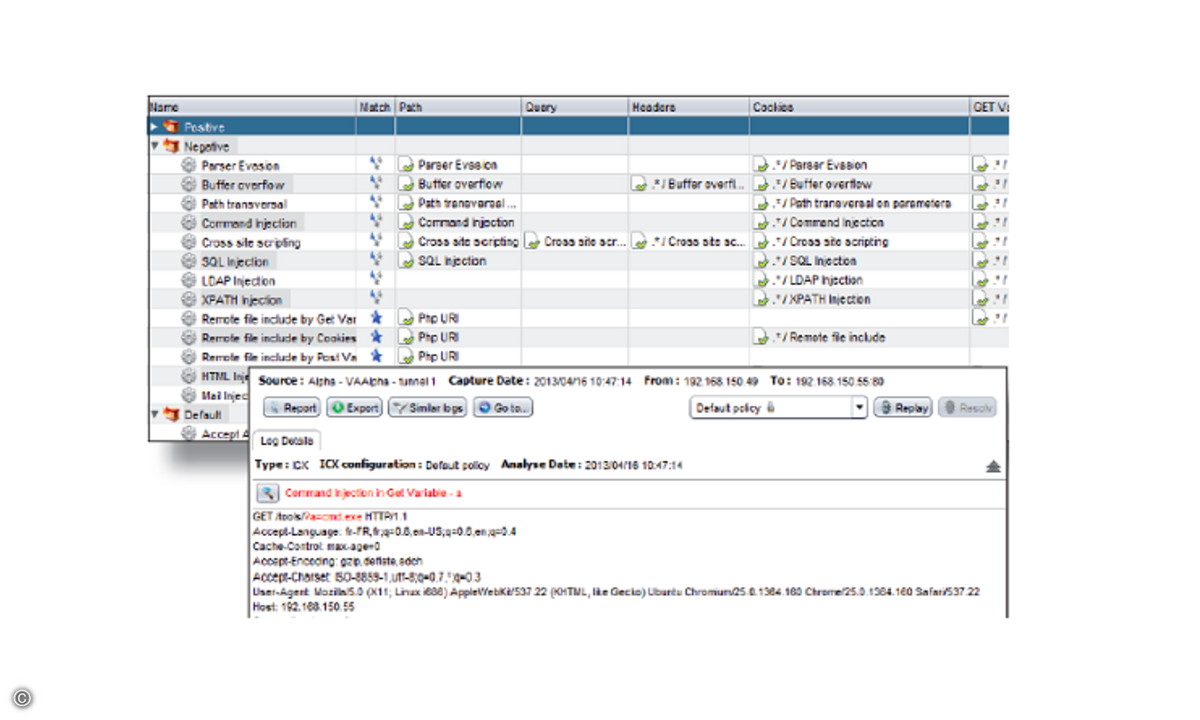Open the Log Details tab
1200x720 pixels.
(286, 441)
